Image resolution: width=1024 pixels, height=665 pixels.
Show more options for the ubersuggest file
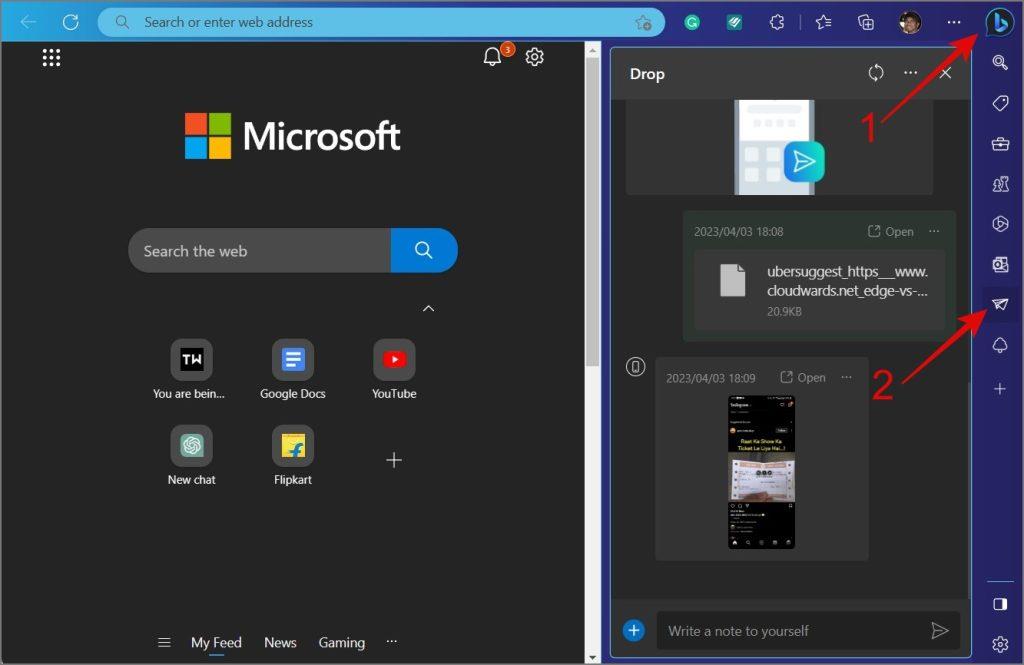pos(934,231)
